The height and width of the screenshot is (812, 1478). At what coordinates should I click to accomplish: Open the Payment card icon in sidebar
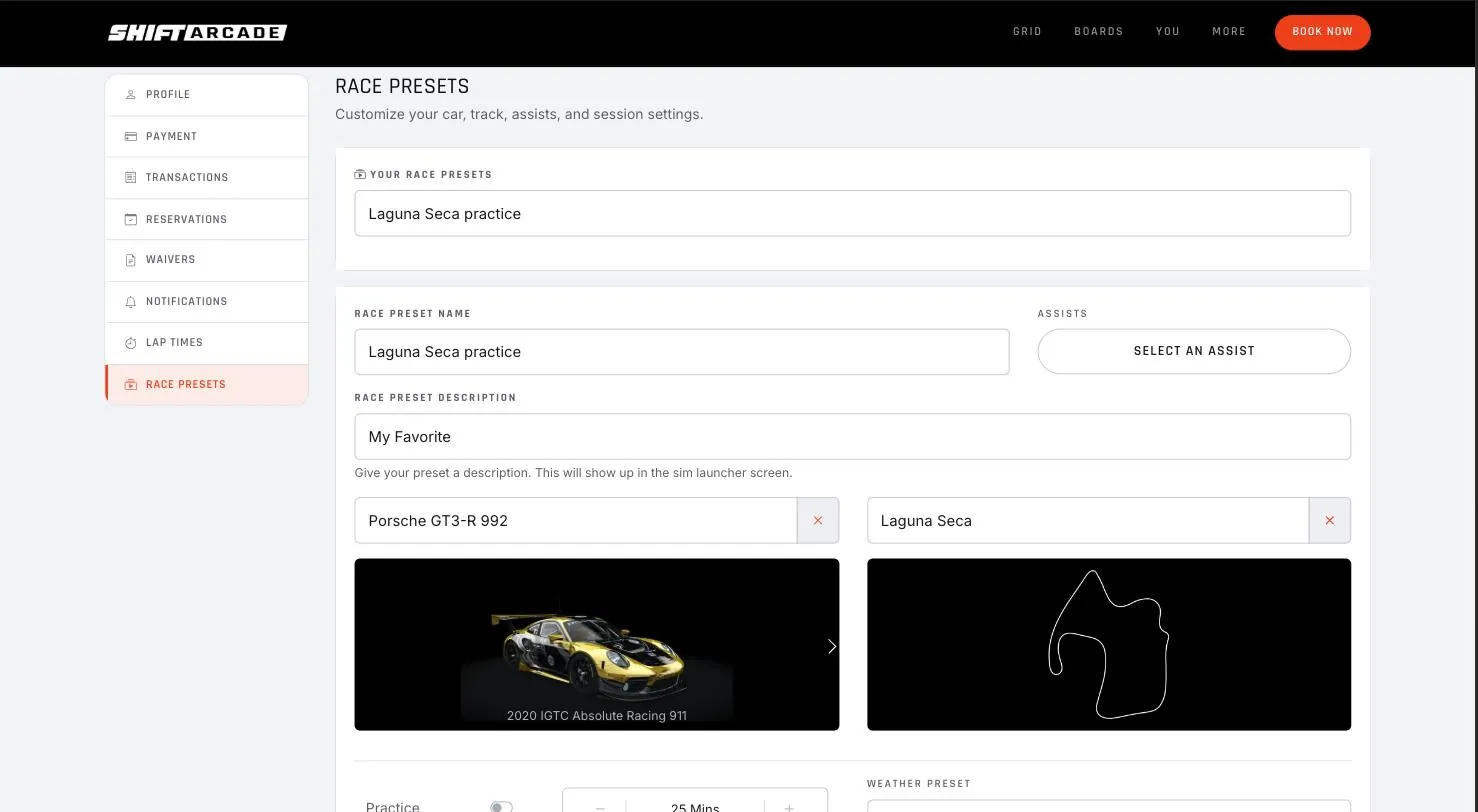pyautogui.click(x=130, y=136)
